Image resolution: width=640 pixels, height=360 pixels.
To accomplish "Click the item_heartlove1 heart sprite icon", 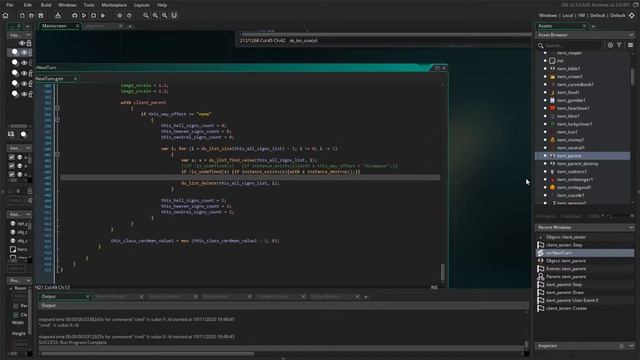I will tap(552, 108).
